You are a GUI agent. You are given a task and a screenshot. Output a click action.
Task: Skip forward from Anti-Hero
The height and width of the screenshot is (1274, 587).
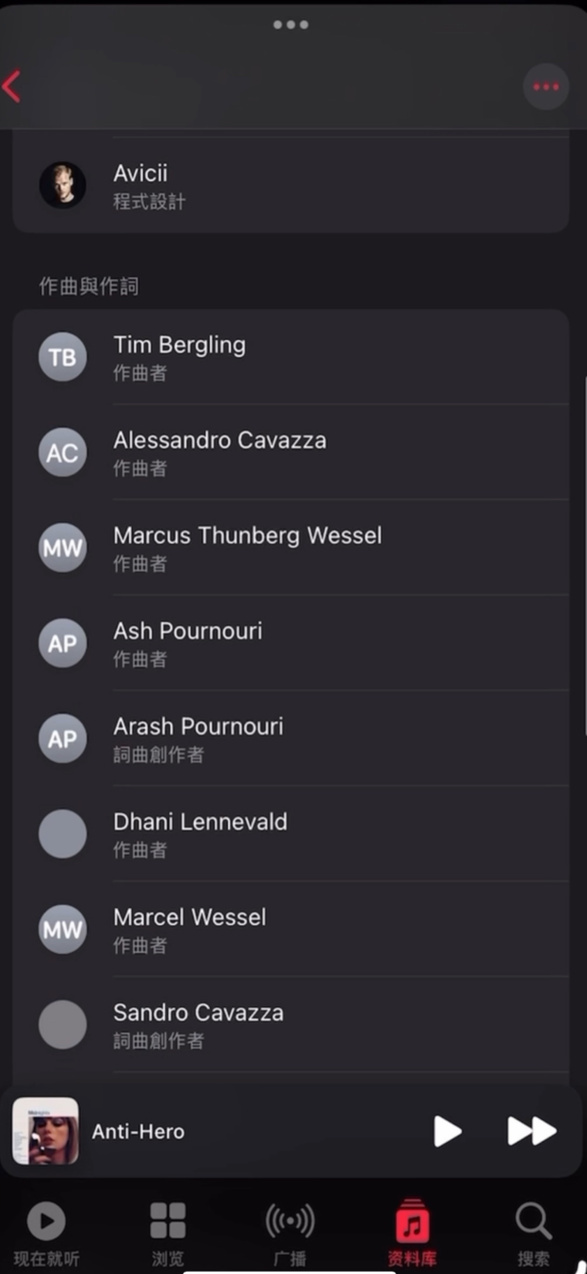point(531,1131)
